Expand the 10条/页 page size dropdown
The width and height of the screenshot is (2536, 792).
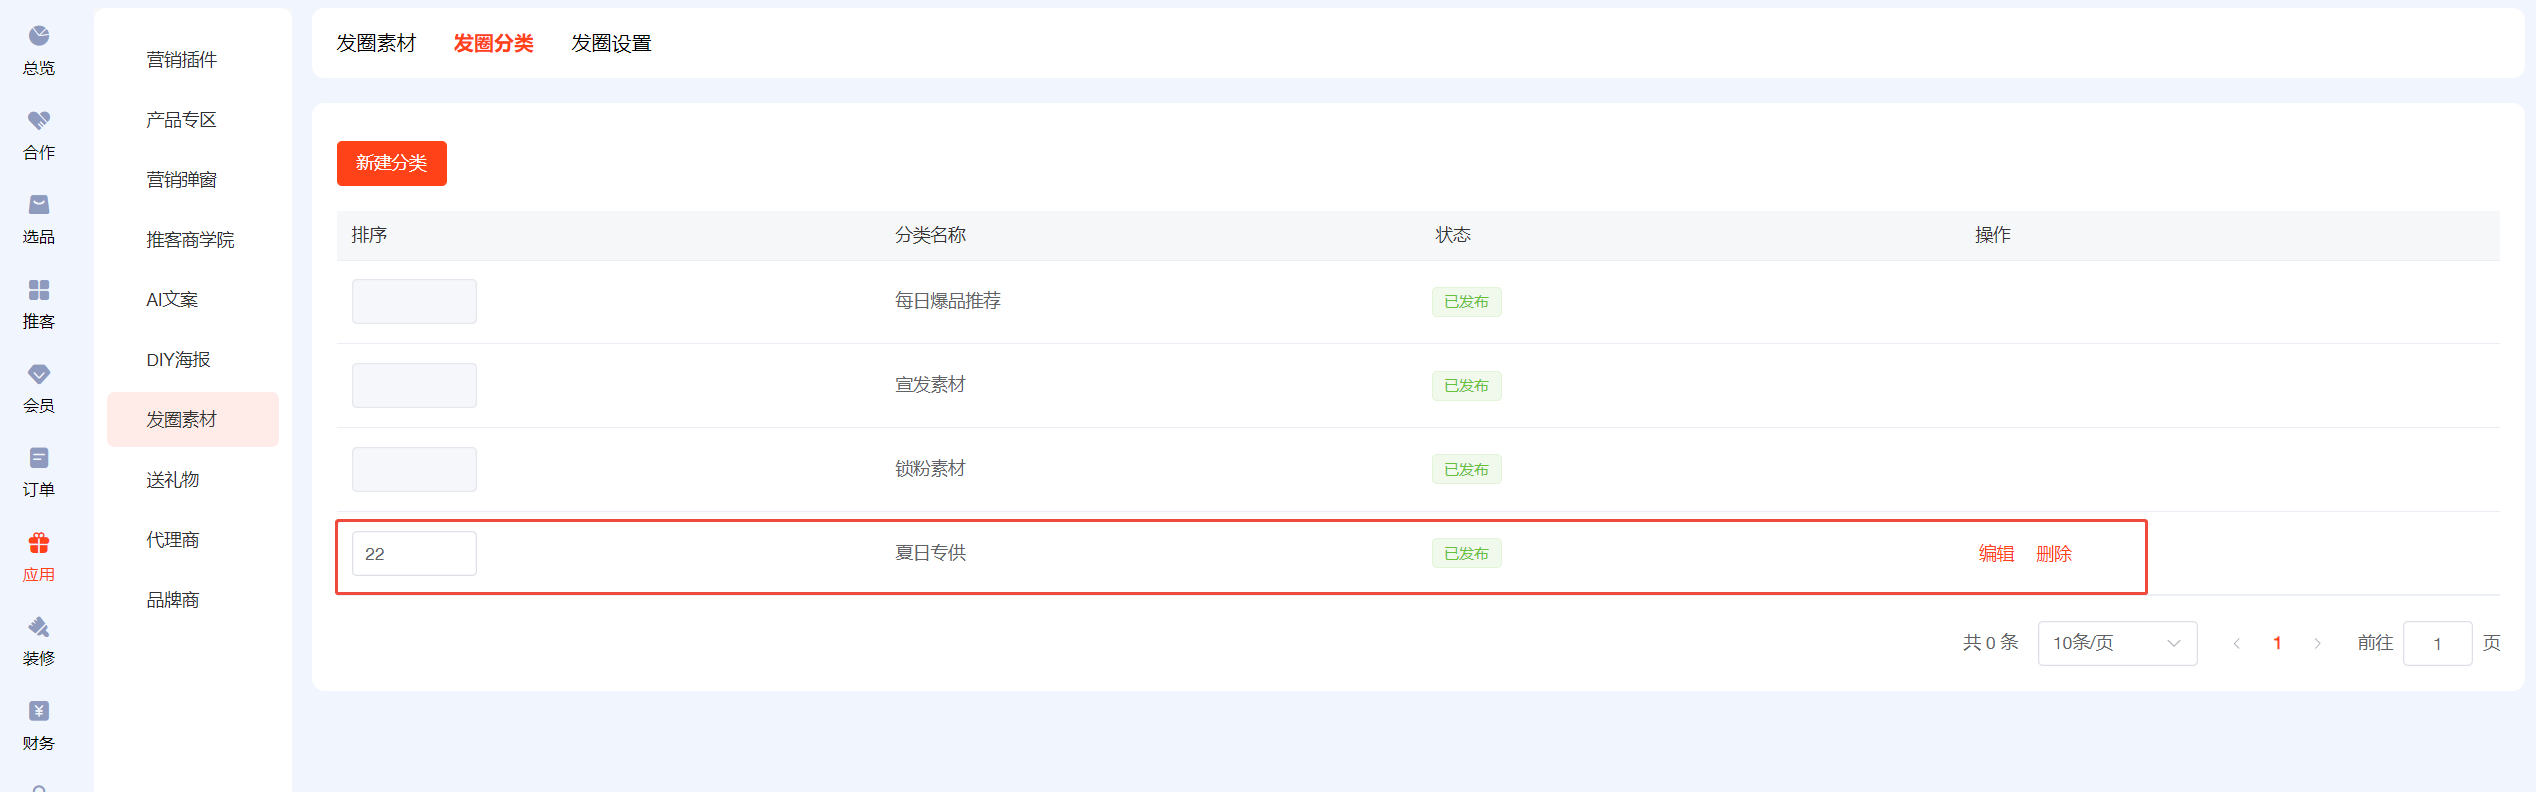(x=2116, y=643)
